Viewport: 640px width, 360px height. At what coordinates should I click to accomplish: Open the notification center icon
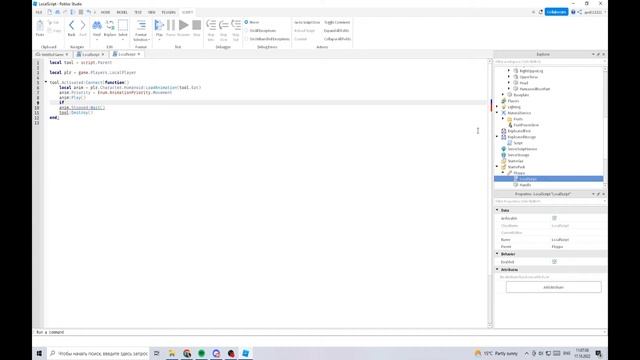598,353
